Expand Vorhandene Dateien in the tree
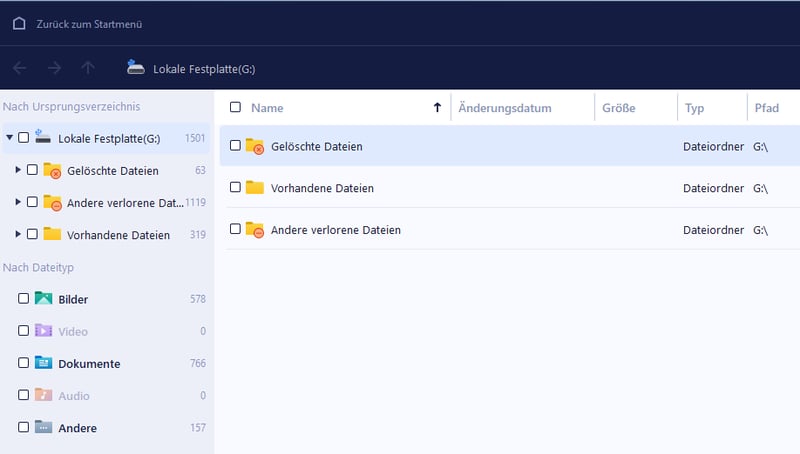The image size is (800, 454). pyautogui.click(x=18, y=234)
